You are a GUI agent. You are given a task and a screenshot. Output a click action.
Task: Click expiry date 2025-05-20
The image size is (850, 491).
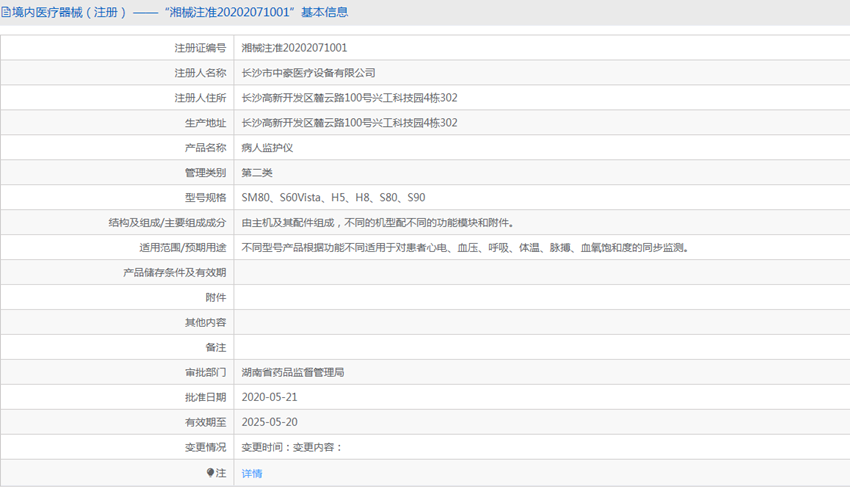coord(269,422)
